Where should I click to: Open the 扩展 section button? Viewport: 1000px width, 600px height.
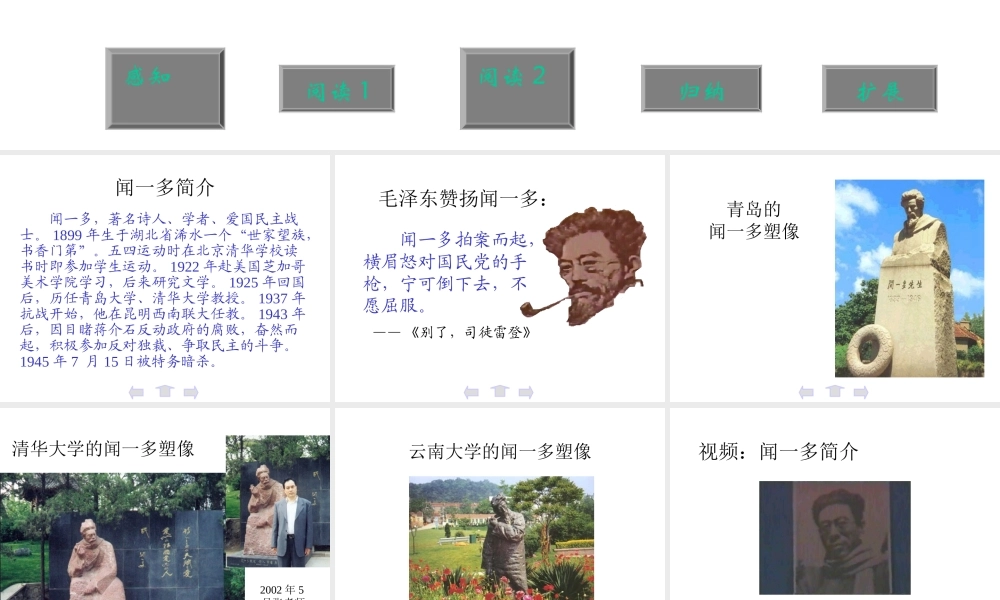click(x=879, y=89)
